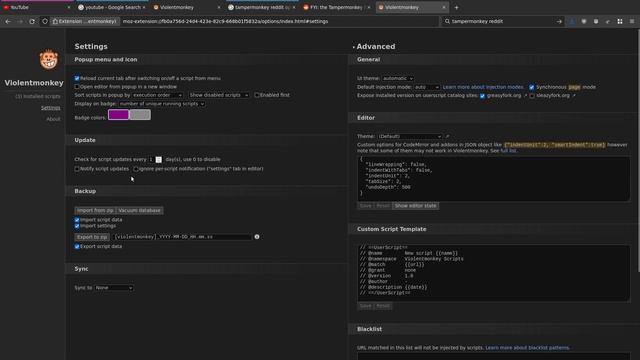Click Export to zip button
The image size is (640, 360).
[x=92, y=237]
